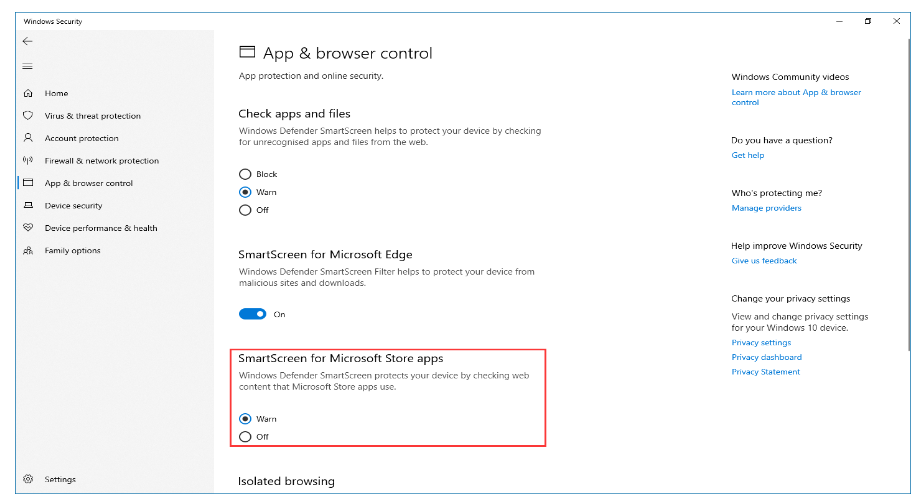The height and width of the screenshot is (501, 919).
Task: Click the Privacy dashboard link
Action: (x=766, y=357)
